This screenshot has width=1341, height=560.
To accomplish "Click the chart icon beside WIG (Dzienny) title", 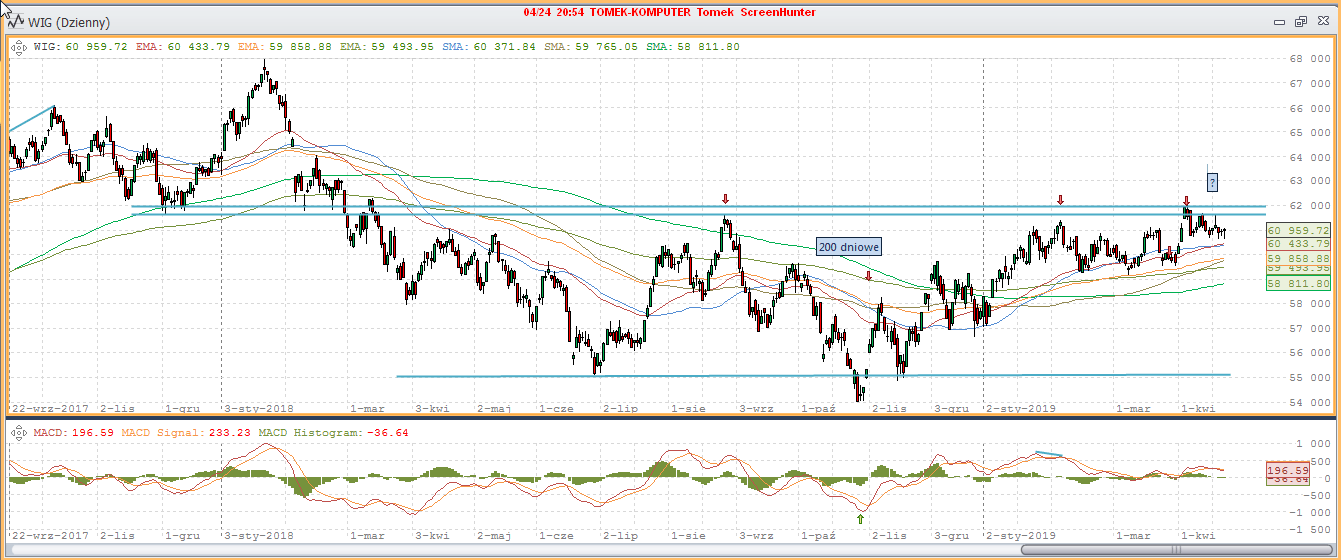I will (x=17, y=21).
